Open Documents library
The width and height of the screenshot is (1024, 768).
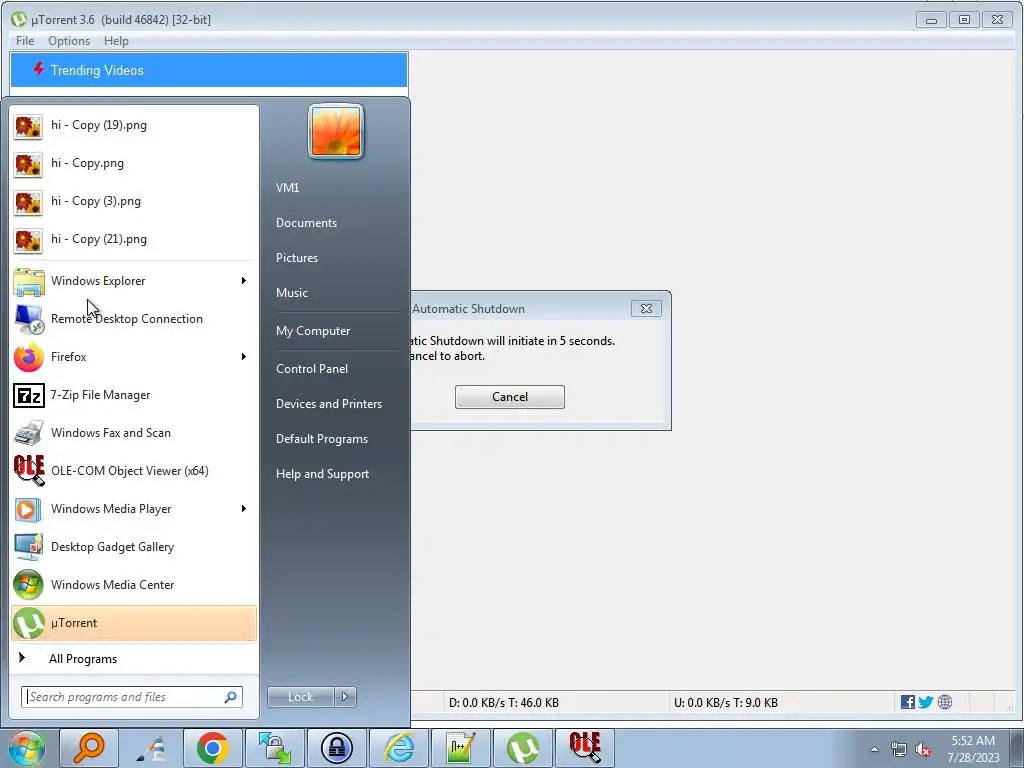pos(306,223)
